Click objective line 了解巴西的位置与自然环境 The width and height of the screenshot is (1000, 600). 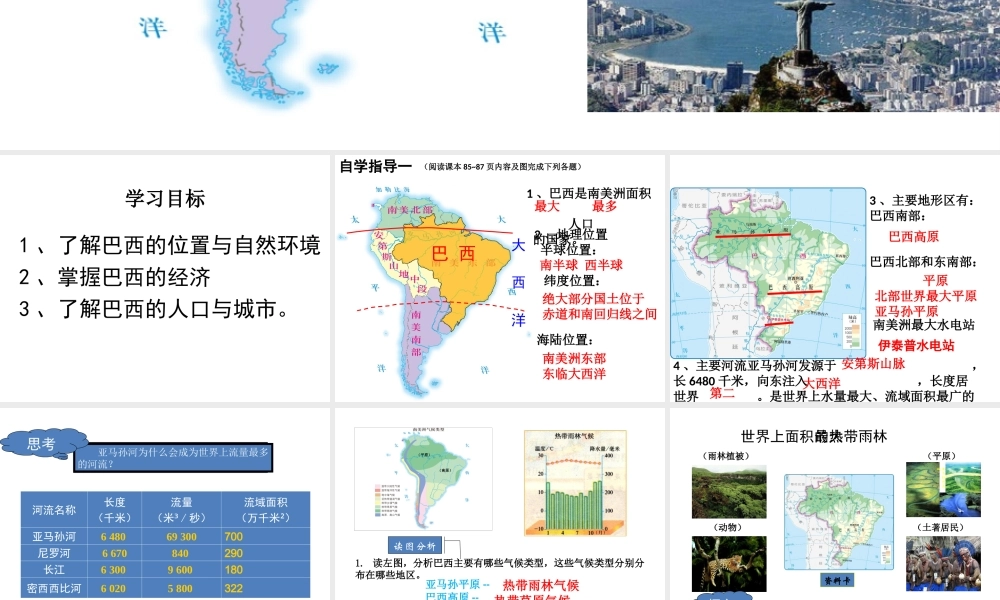click(170, 245)
